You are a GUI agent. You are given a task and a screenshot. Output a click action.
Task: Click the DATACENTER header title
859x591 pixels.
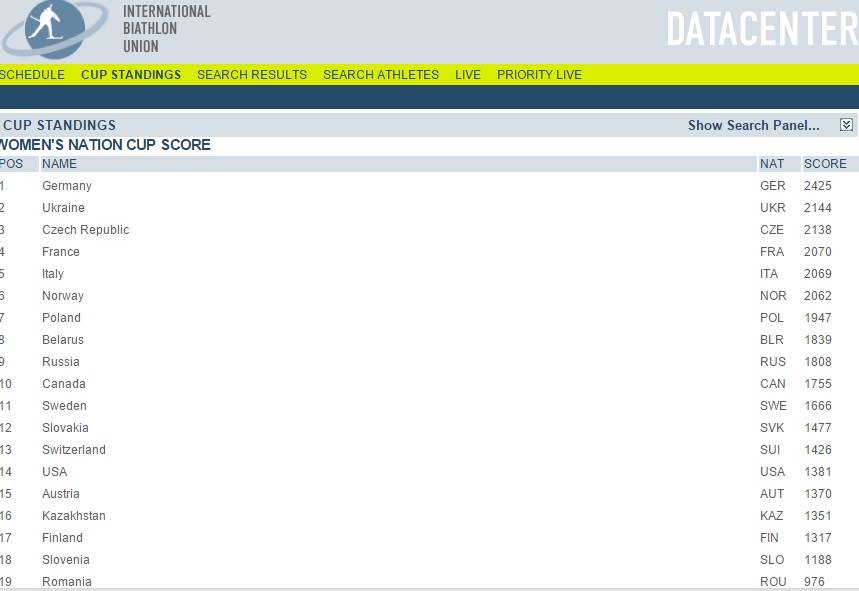761,29
